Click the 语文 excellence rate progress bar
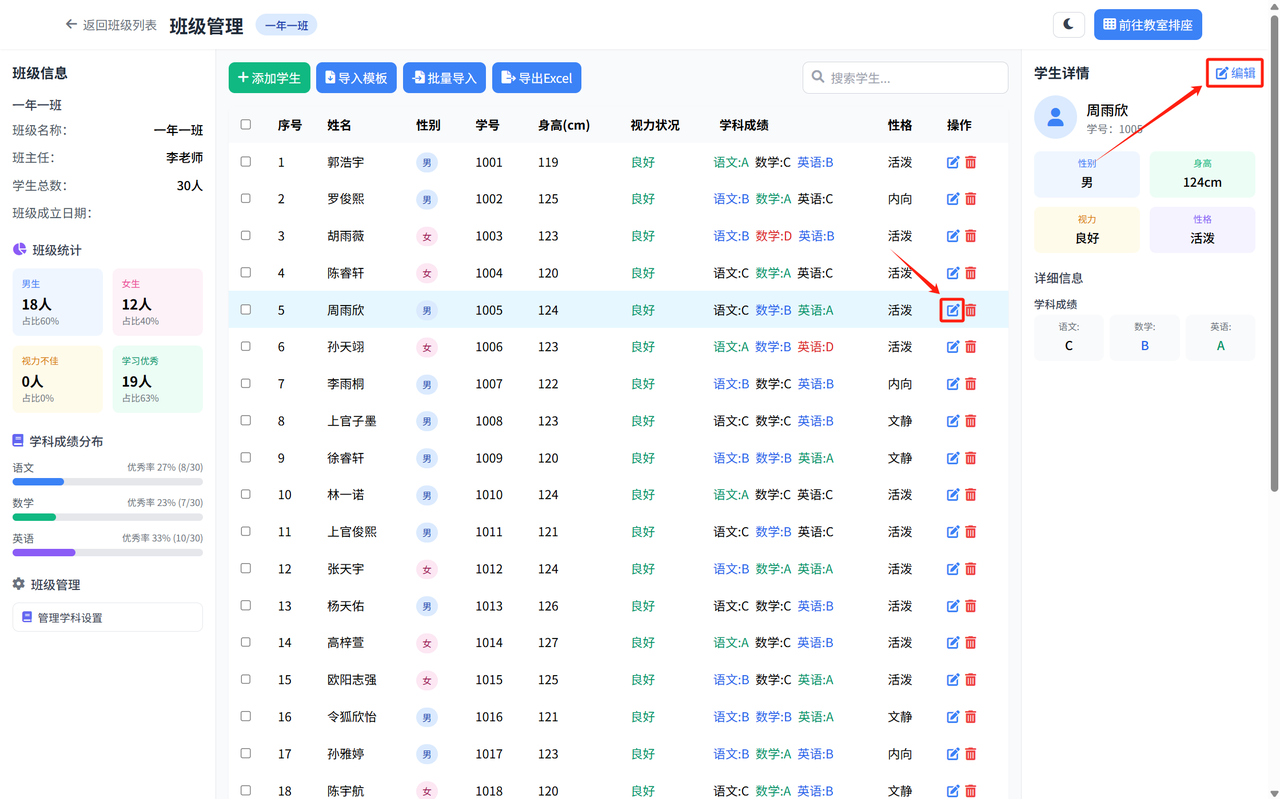Viewport: 1280px width, 799px height. [x=107, y=482]
